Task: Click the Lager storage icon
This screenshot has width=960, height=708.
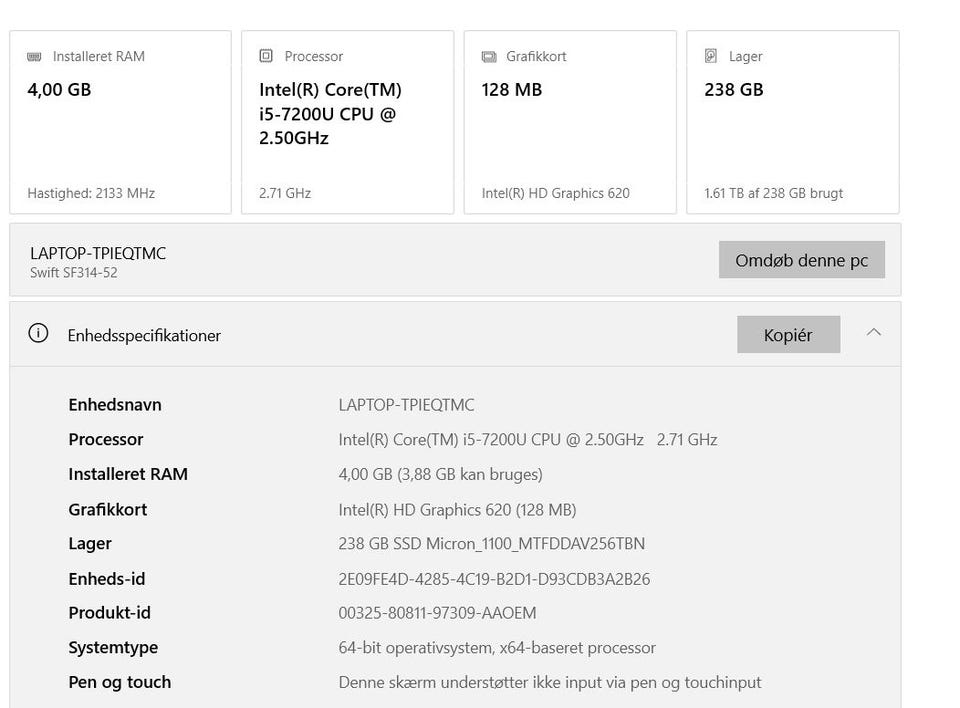Action: click(x=711, y=56)
